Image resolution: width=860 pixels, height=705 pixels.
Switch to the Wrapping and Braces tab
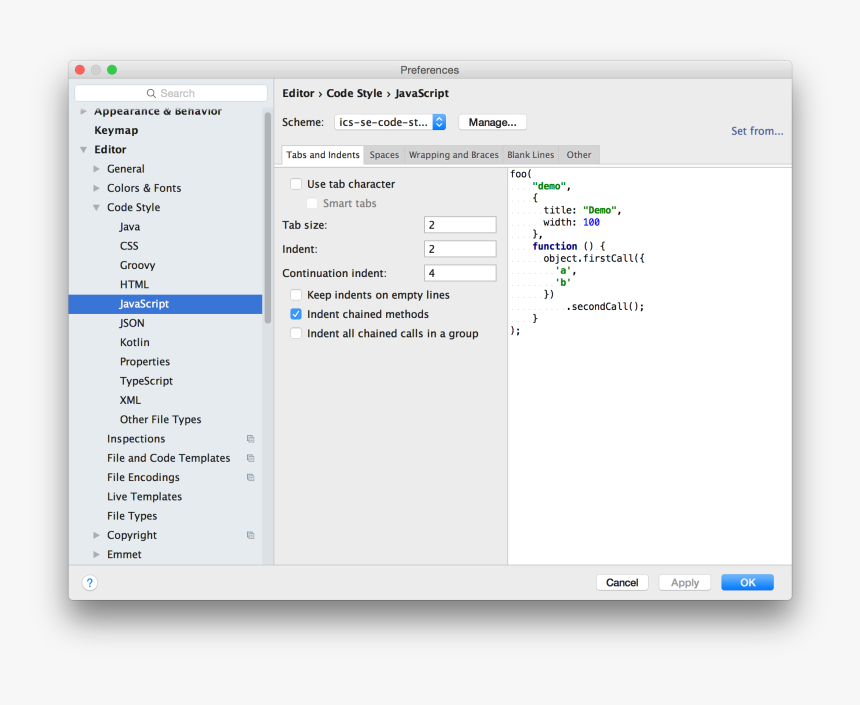point(453,155)
